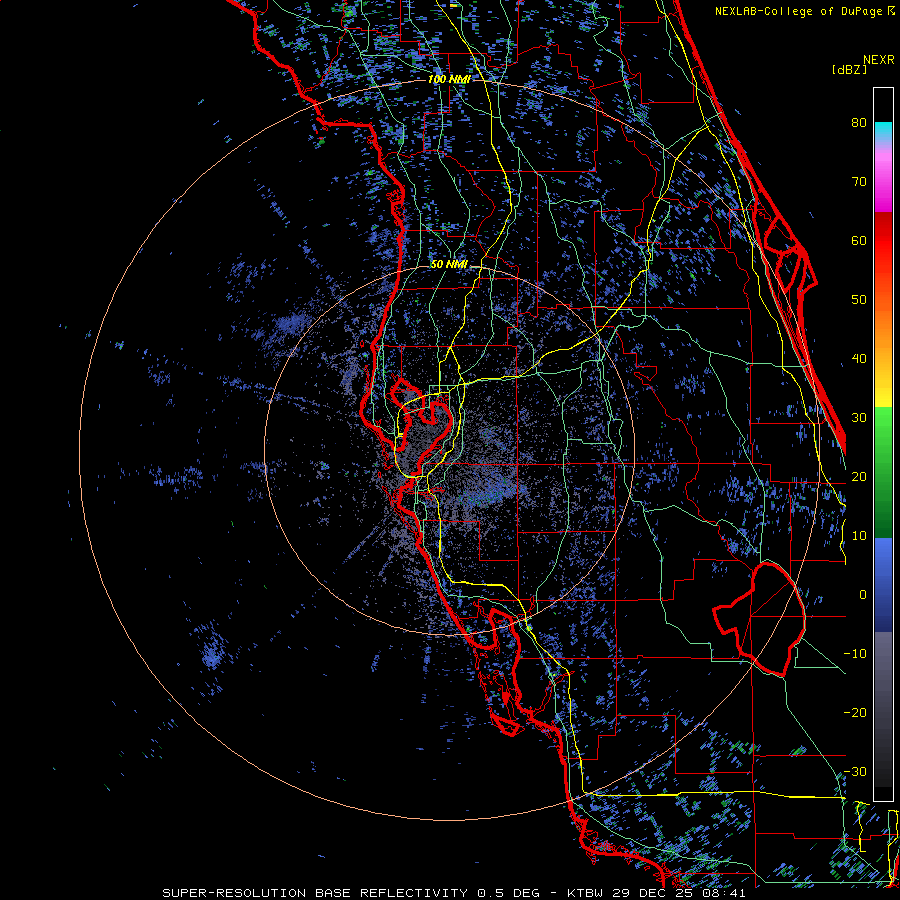Click the -20 value on the dBZ scale
The width and height of the screenshot is (900, 900).
(855, 713)
